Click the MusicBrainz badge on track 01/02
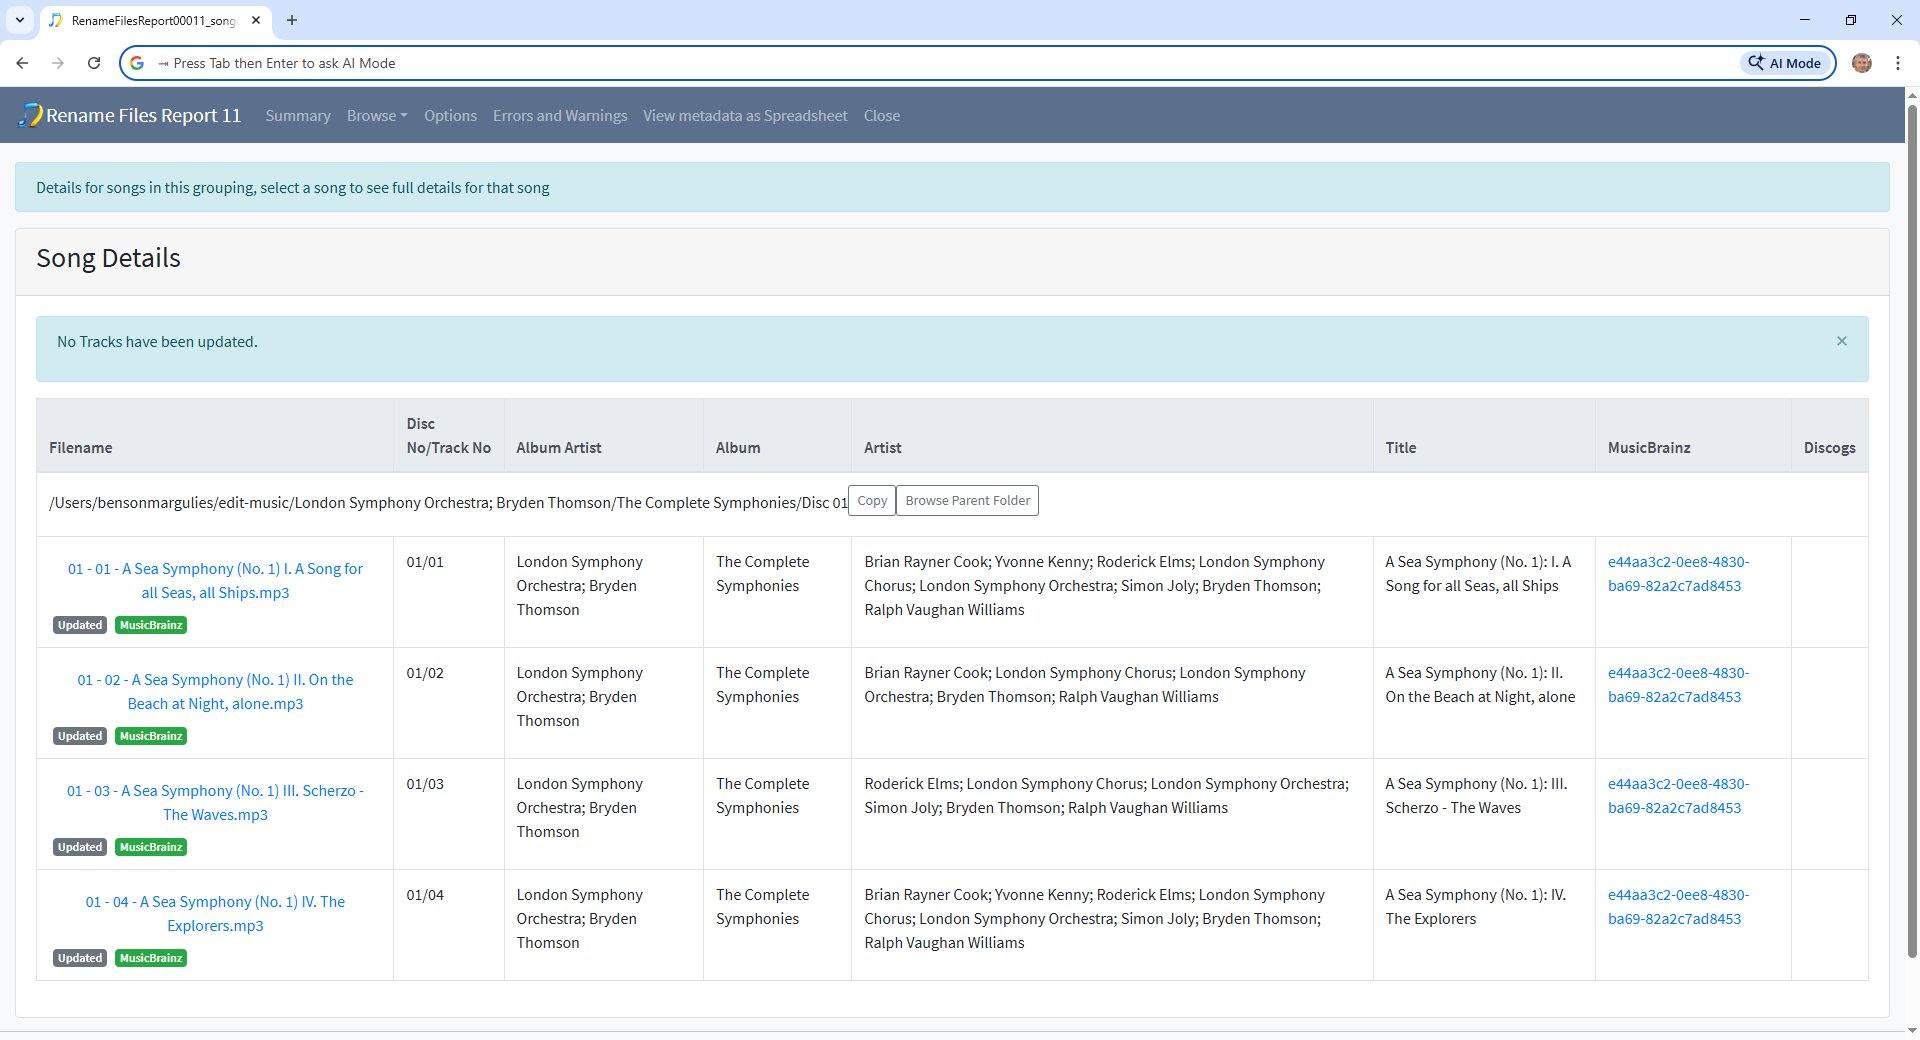 tap(151, 736)
